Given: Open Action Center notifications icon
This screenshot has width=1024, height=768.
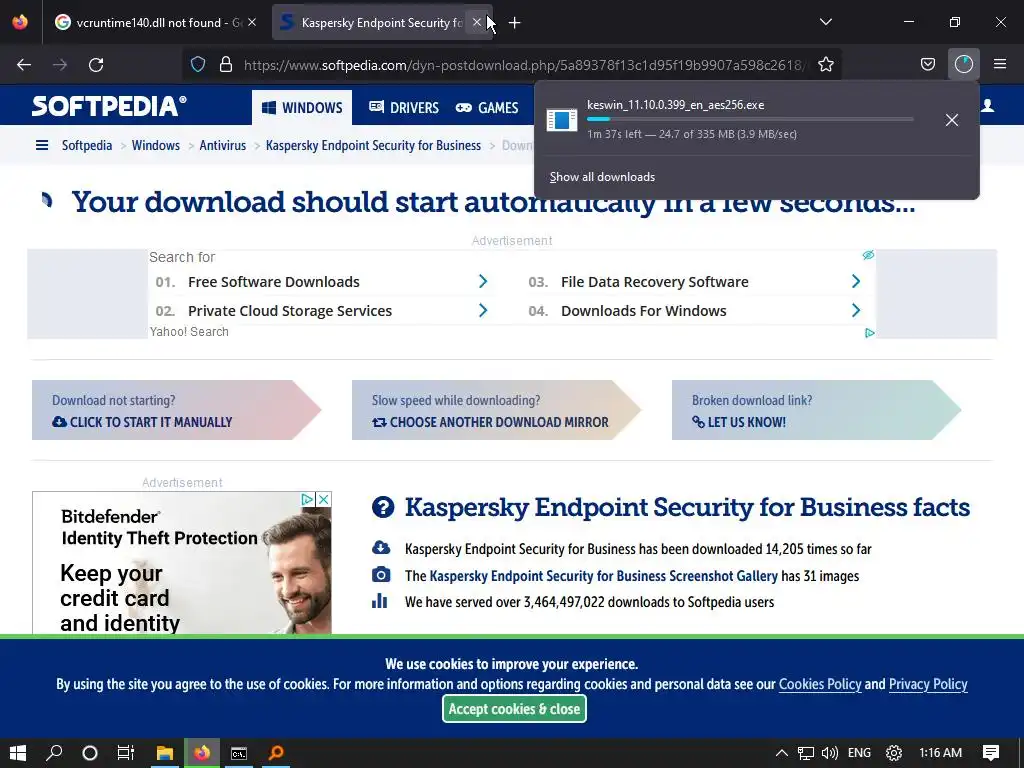Looking at the screenshot, I should point(991,753).
